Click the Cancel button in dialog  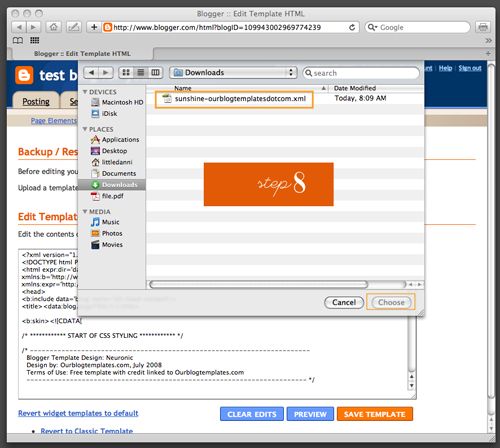point(344,302)
